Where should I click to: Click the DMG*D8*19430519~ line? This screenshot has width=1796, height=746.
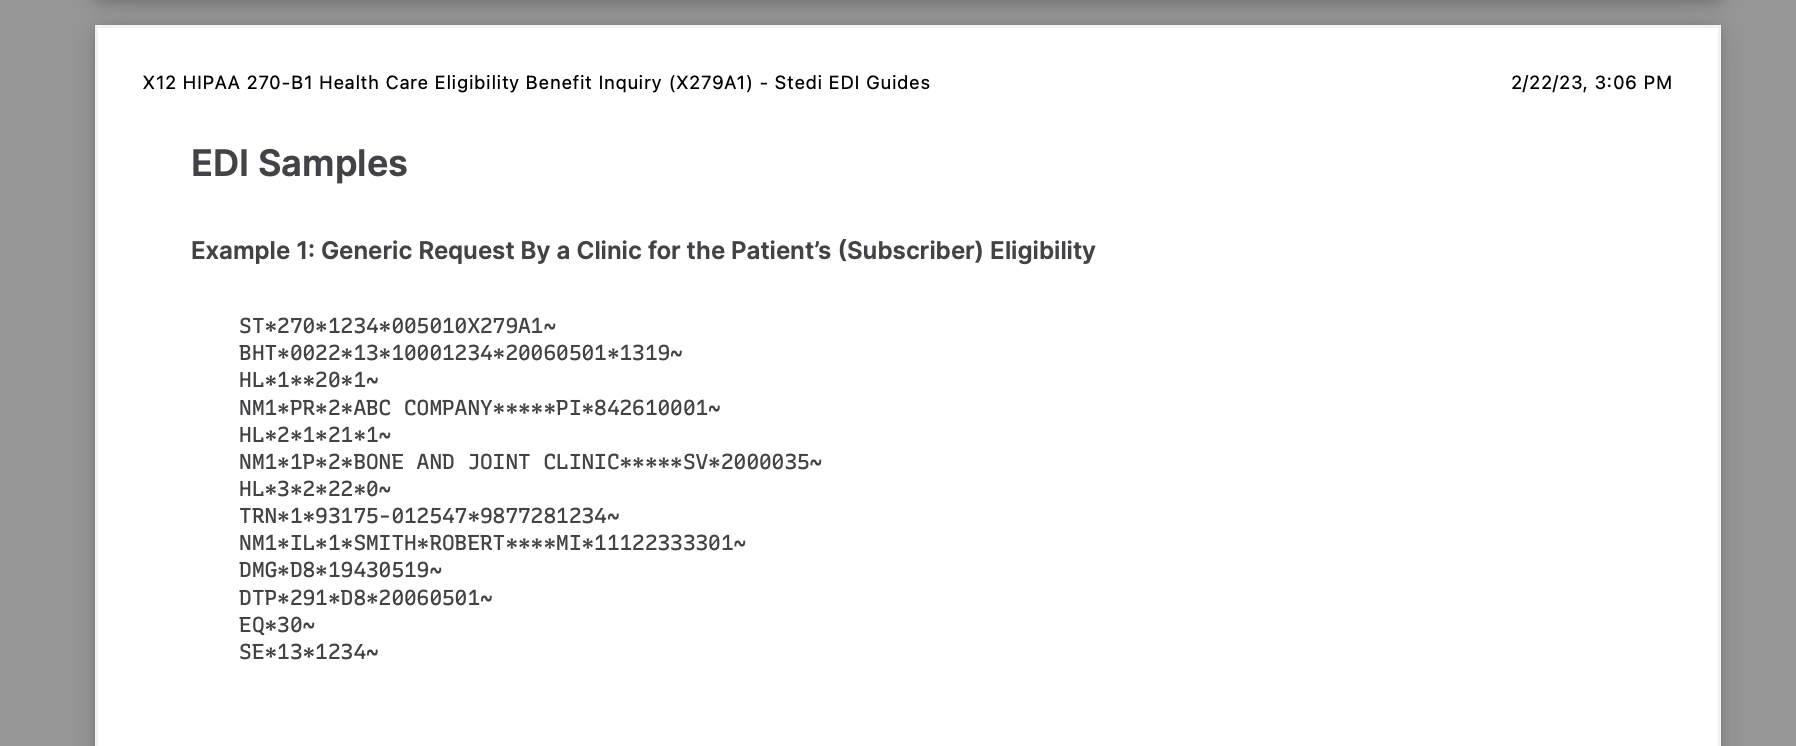click(x=340, y=570)
